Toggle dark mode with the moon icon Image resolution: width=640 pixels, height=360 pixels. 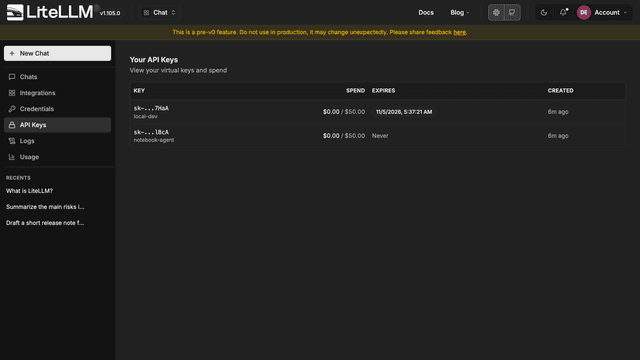click(x=544, y=13)
